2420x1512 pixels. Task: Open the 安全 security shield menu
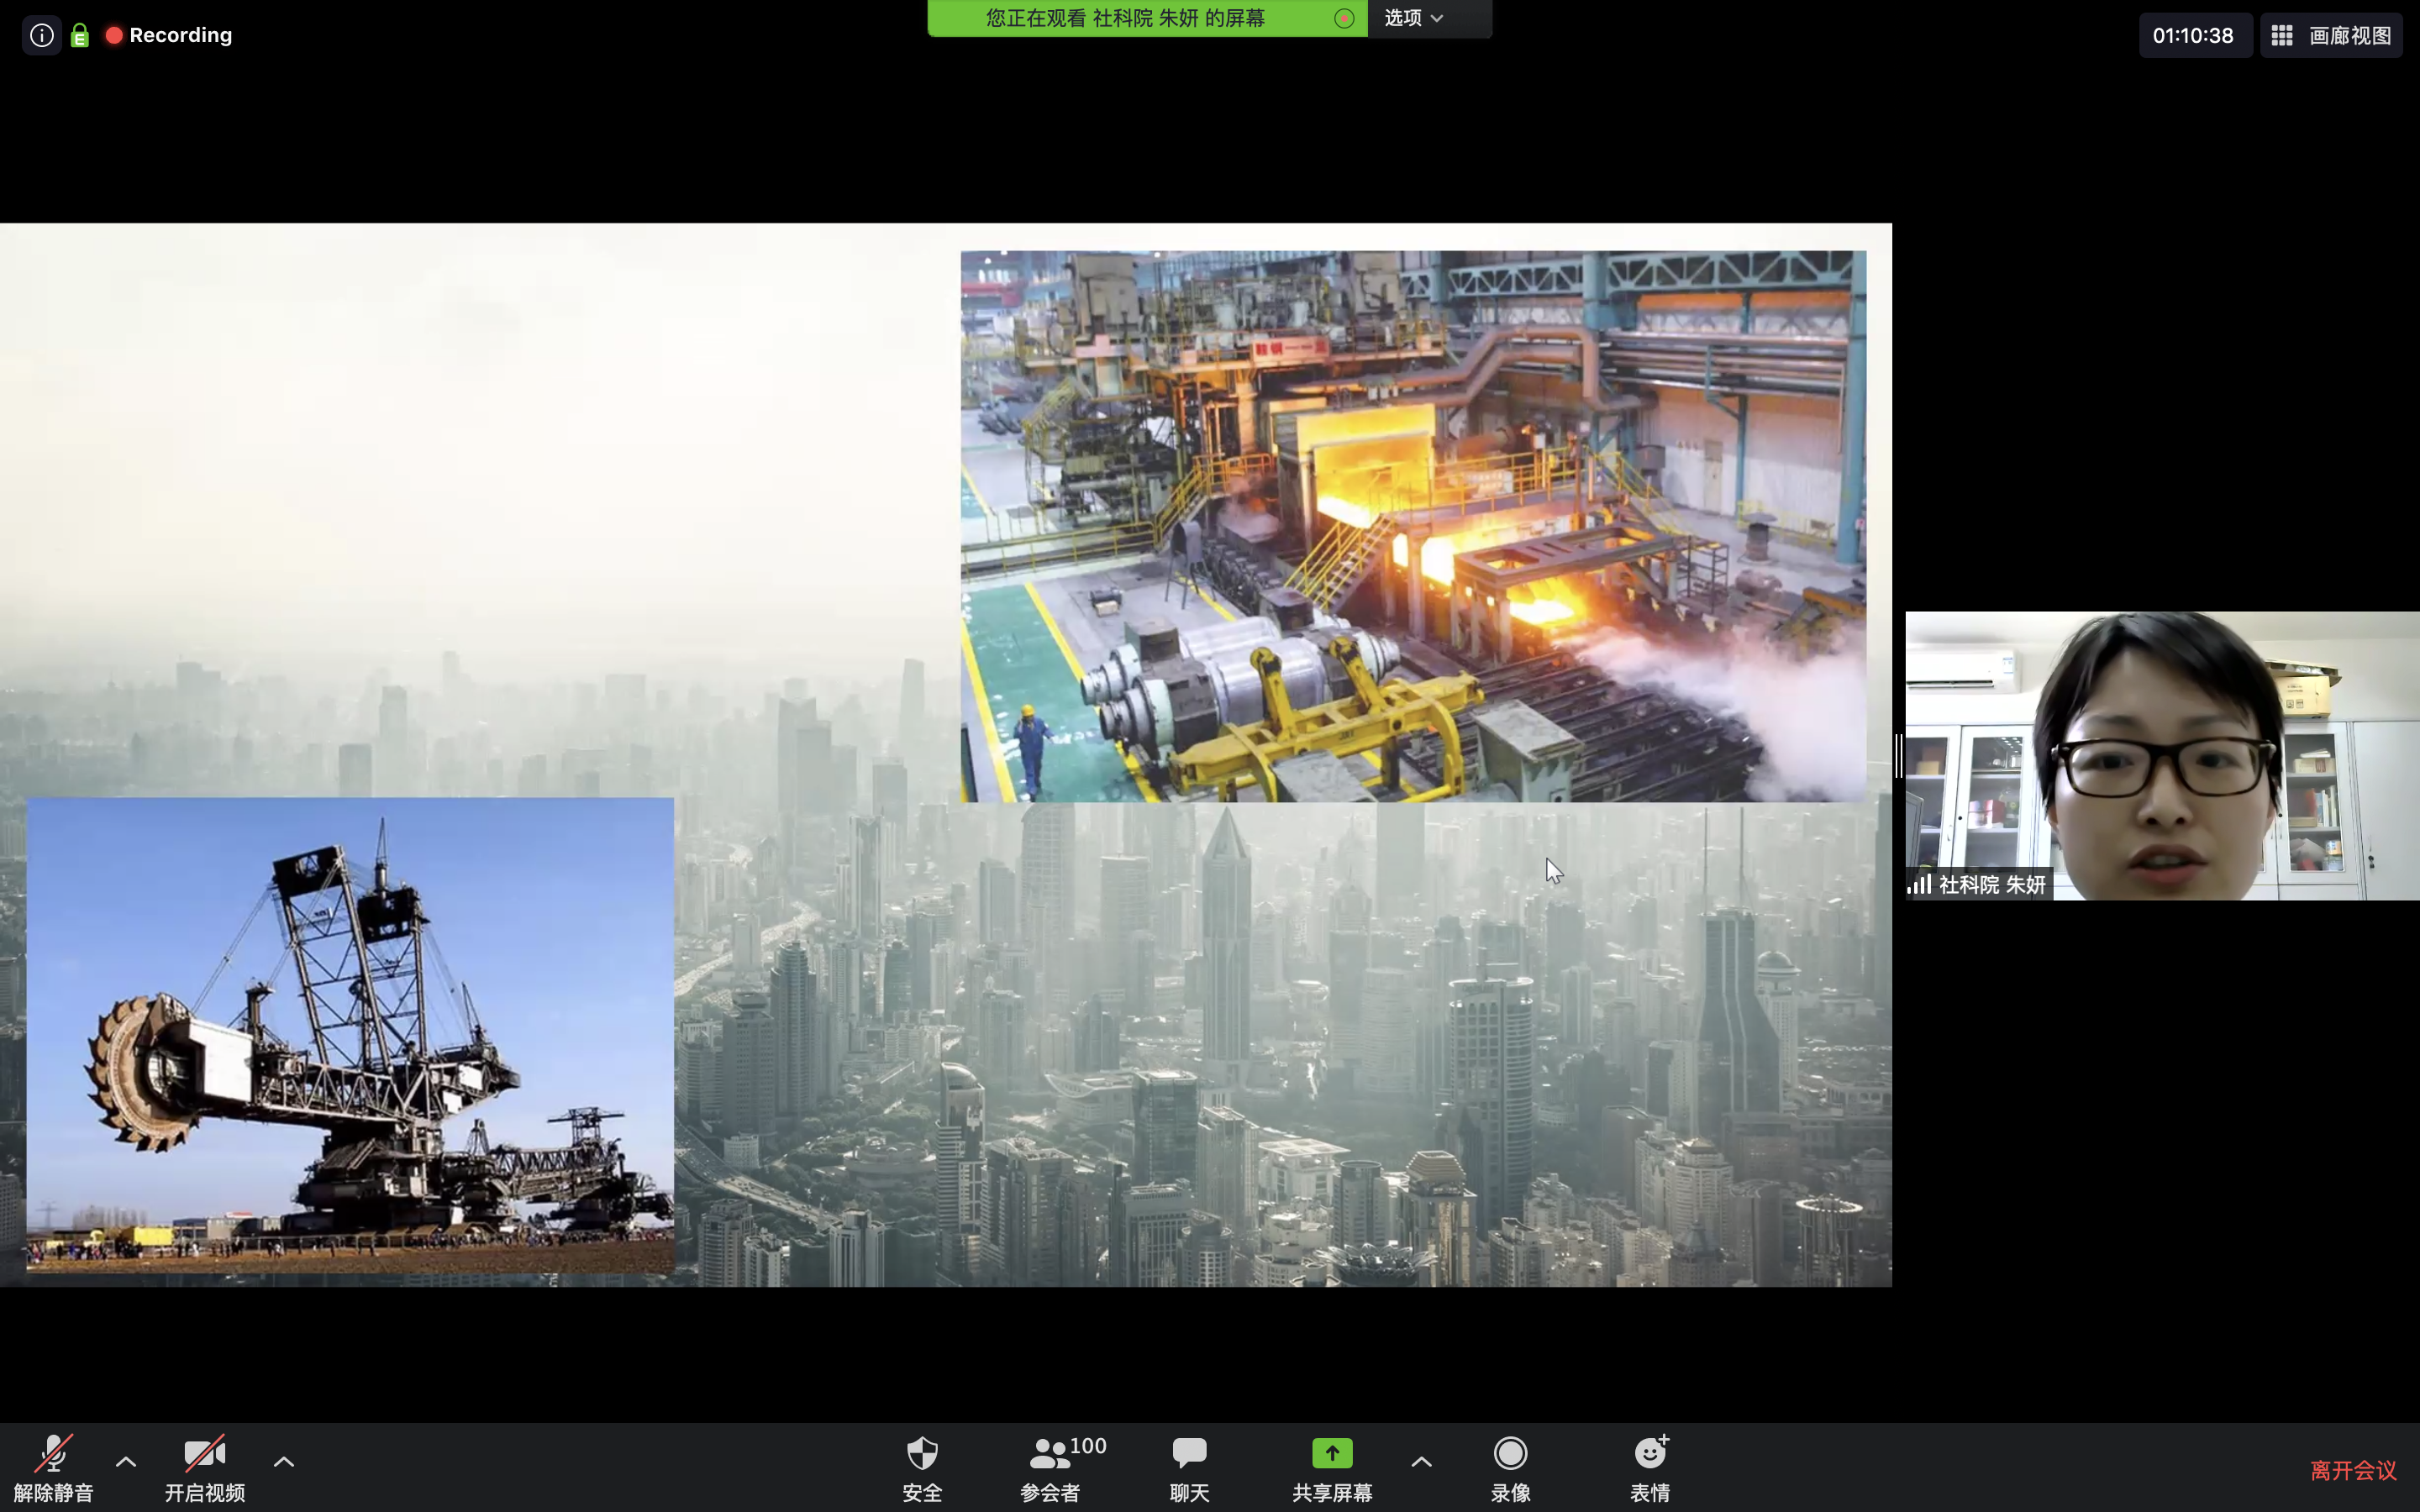[x=921, y=1466]
